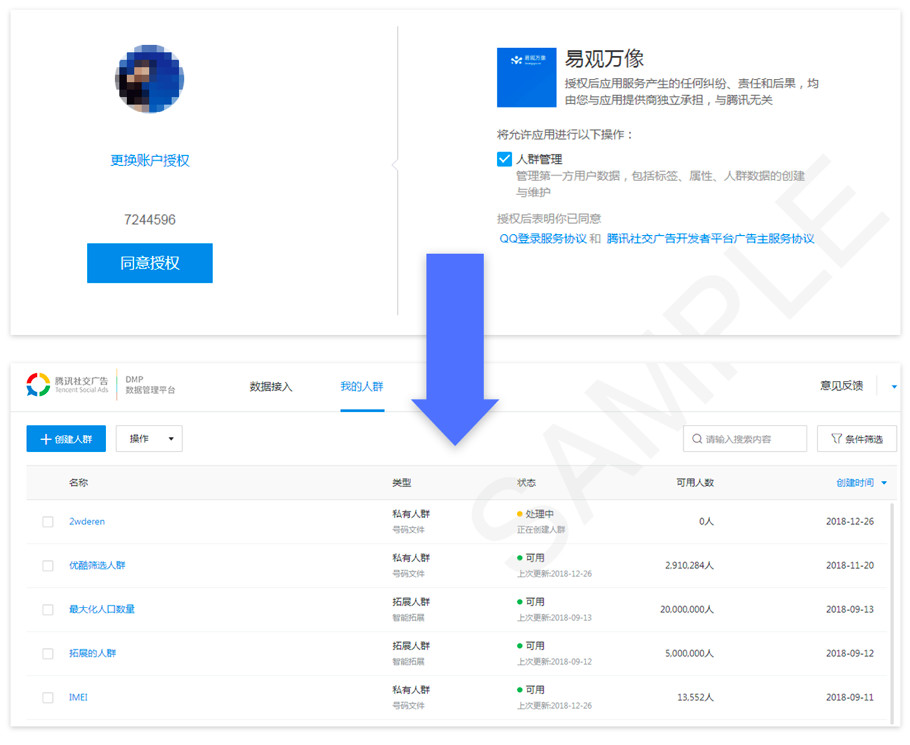Click the 名称 column header
The height and width of the screenshot is (745, 910).
click(x=78, y=483)
